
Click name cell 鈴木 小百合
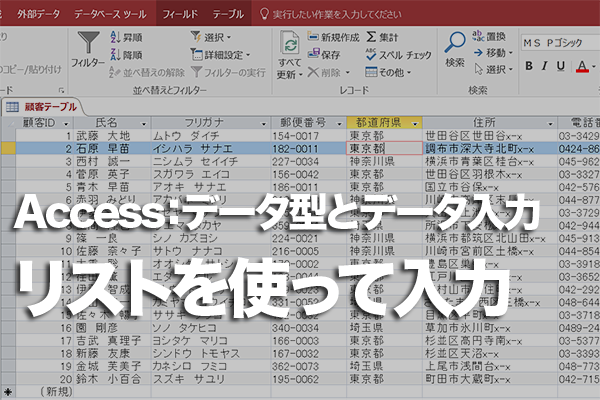112,379
